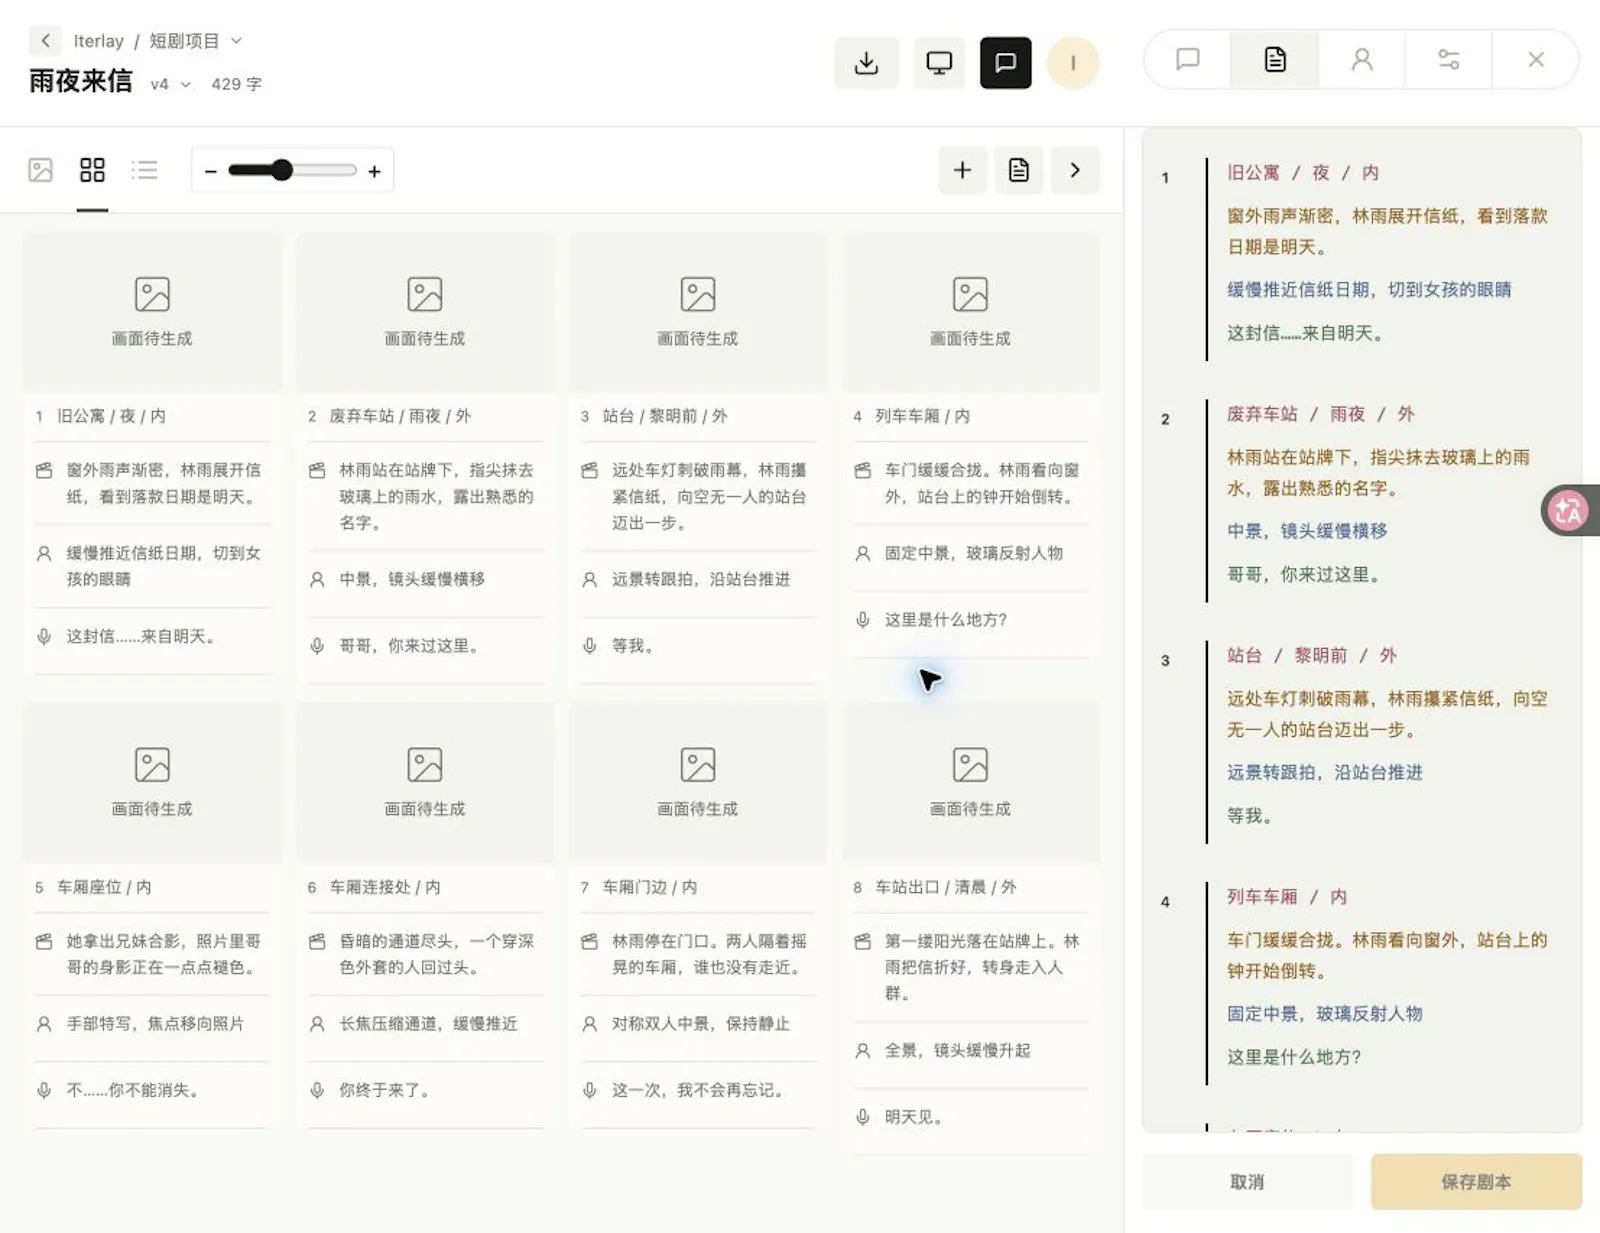This screenshot has width=1600, height=1233.
Task: Click the right chevron in the toolbar
Action: pyautogui.click(x=1075, y=170)
